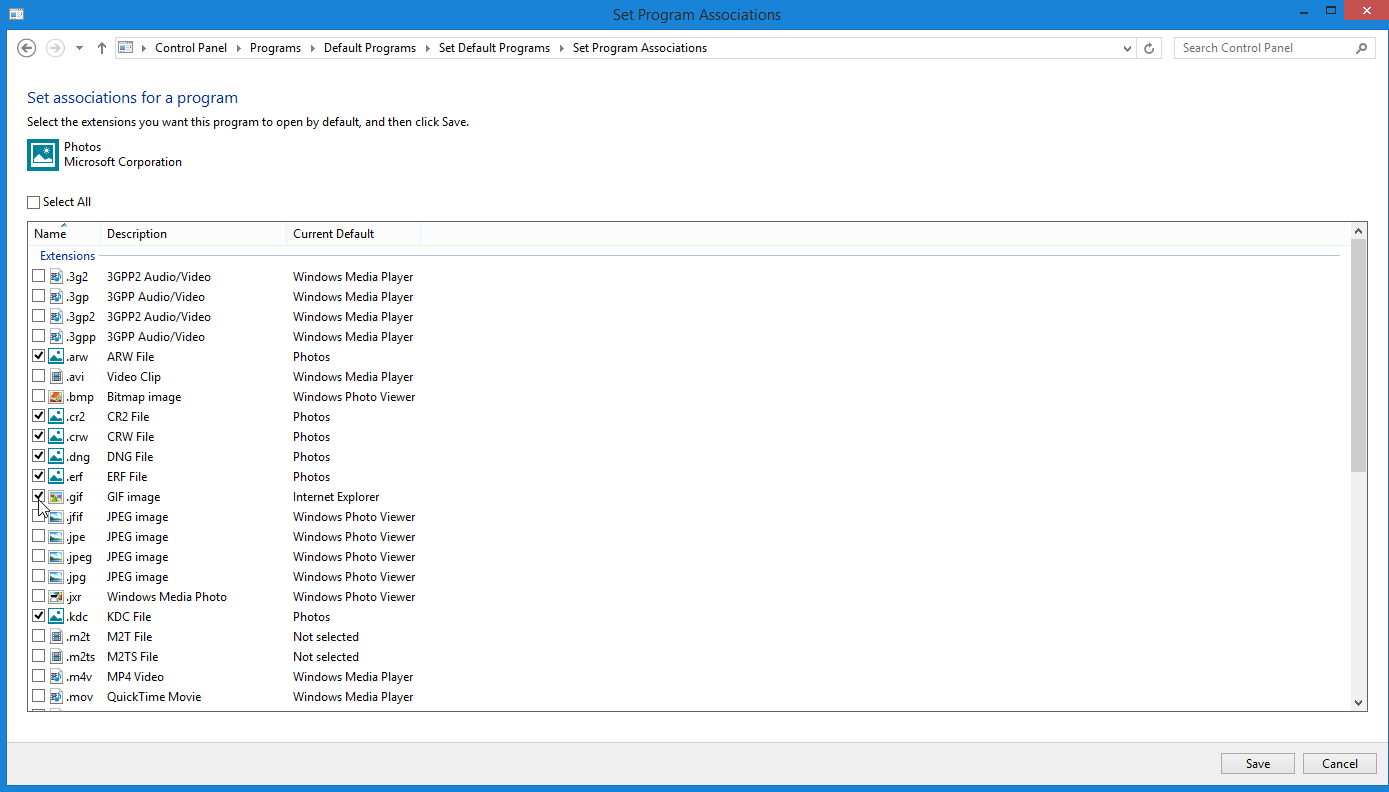
Task: Click the .jpeg file icon
Action: click(56, 557)
